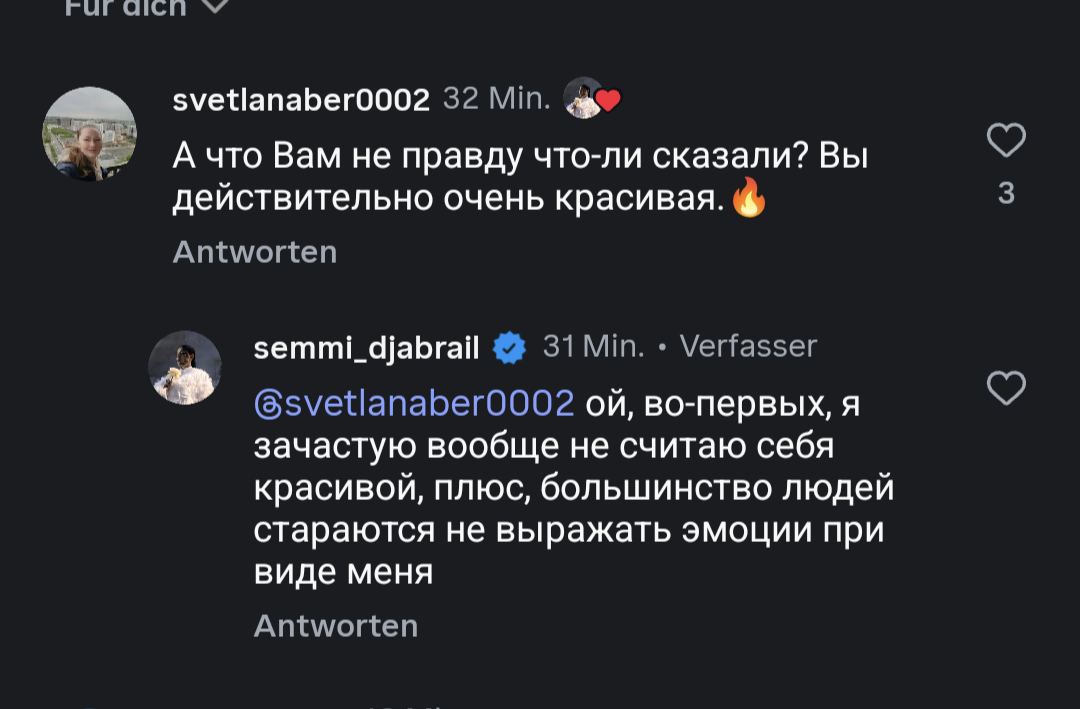This screenshot has width=1080, height=709.
Task: Reply via Antworten under svetlanaber0002's comment
Action: point(254,251)
